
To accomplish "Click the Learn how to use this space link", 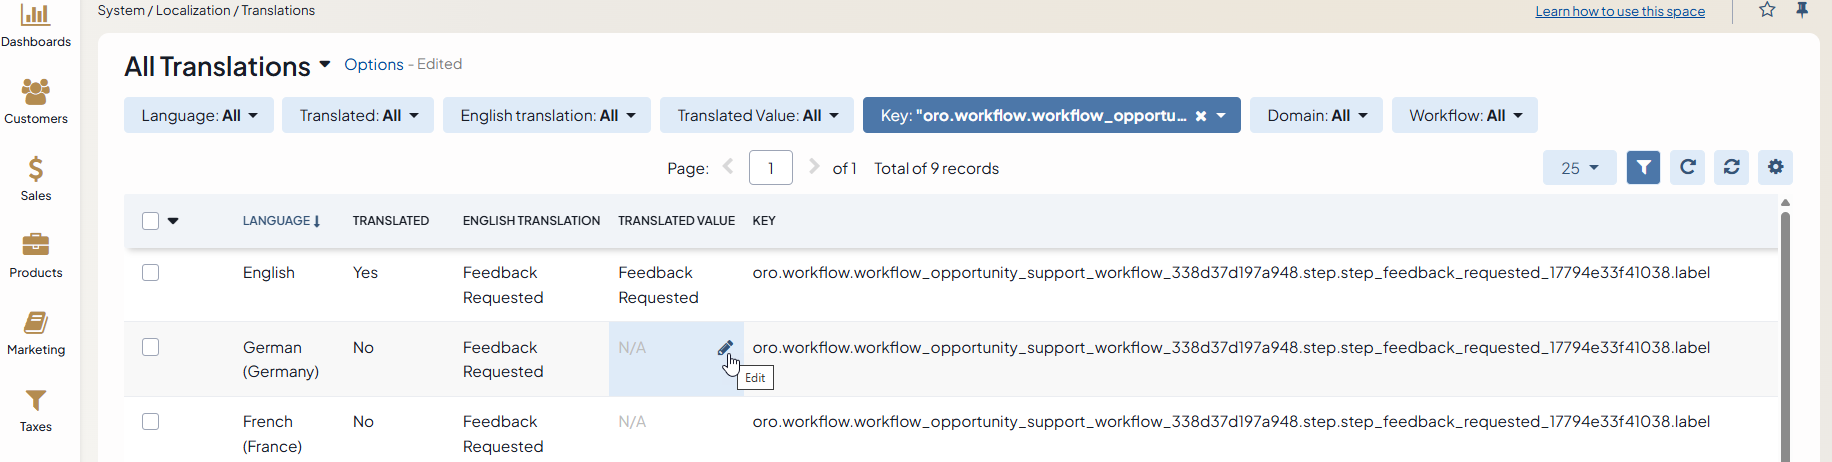I will [x=1620, y=11].
